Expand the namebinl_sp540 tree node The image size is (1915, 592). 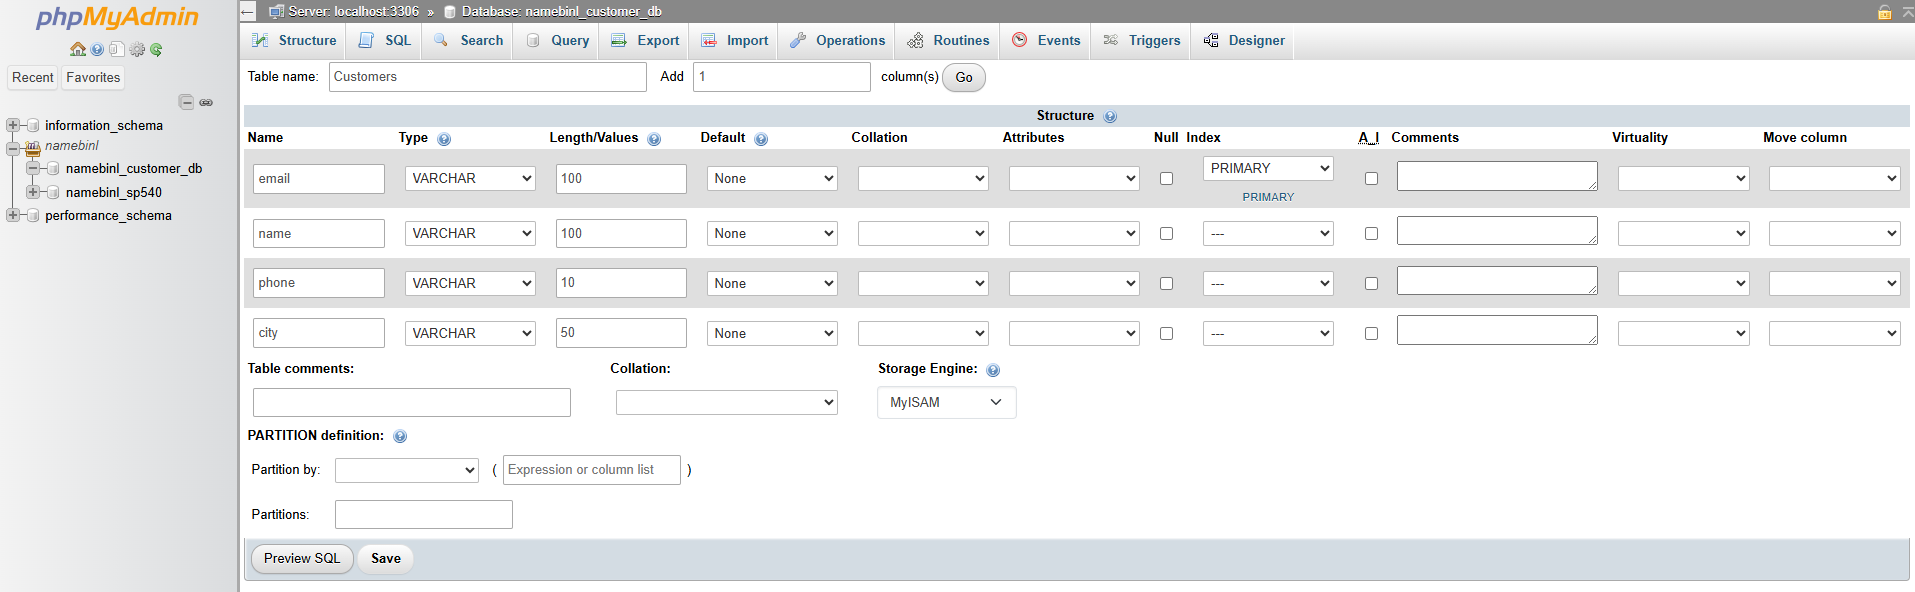pyautogui.click(x=32, y=192)
